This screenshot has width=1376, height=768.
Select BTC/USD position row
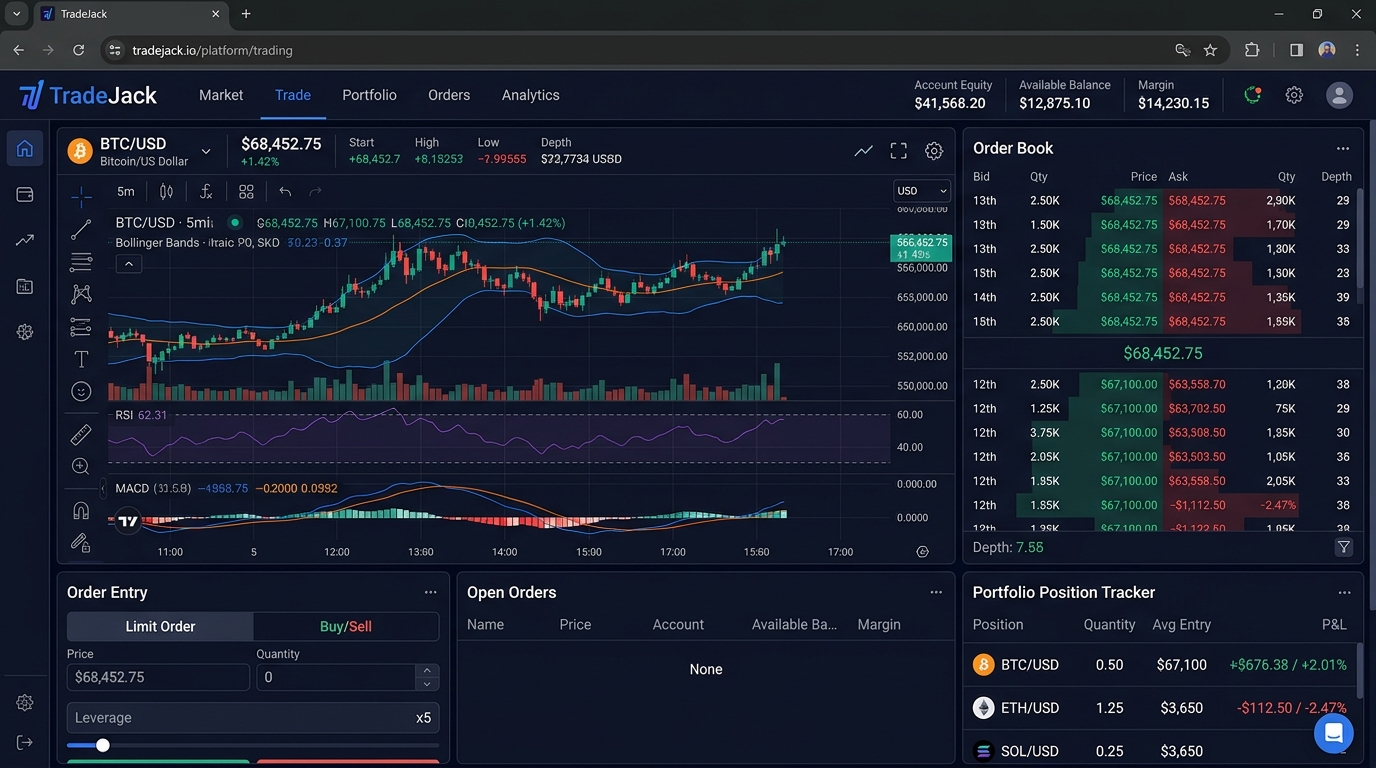pos(1162,665)
